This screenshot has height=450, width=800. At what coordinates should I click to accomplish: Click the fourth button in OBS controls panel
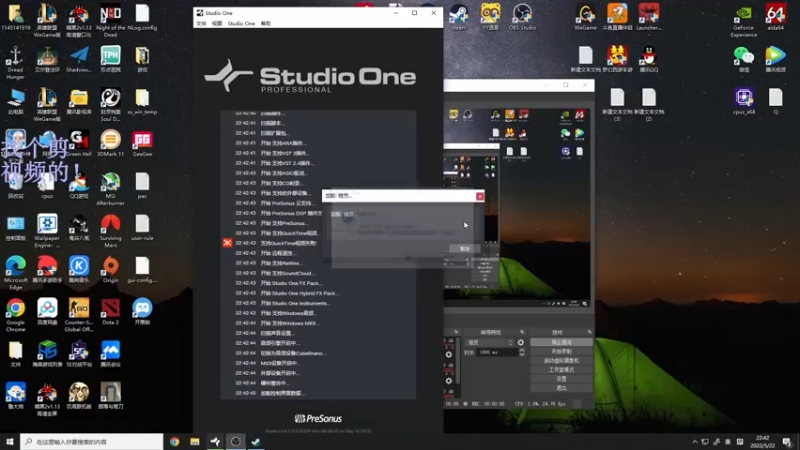click(x=561, y=370)
